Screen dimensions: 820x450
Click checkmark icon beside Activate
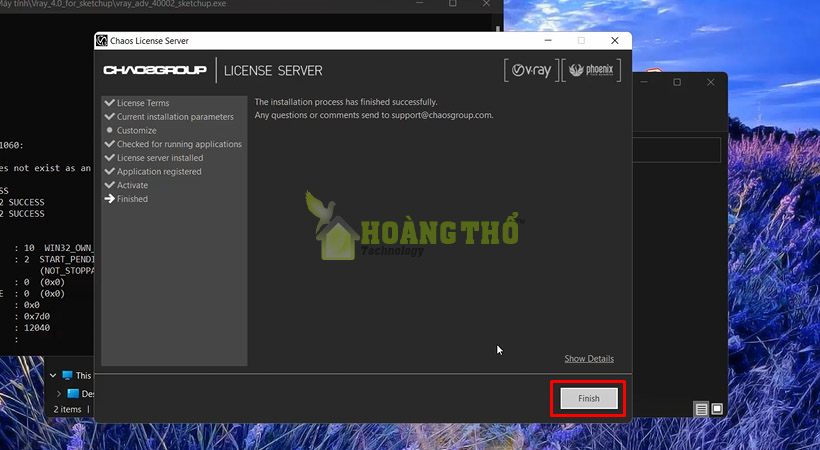coord(109,184)
